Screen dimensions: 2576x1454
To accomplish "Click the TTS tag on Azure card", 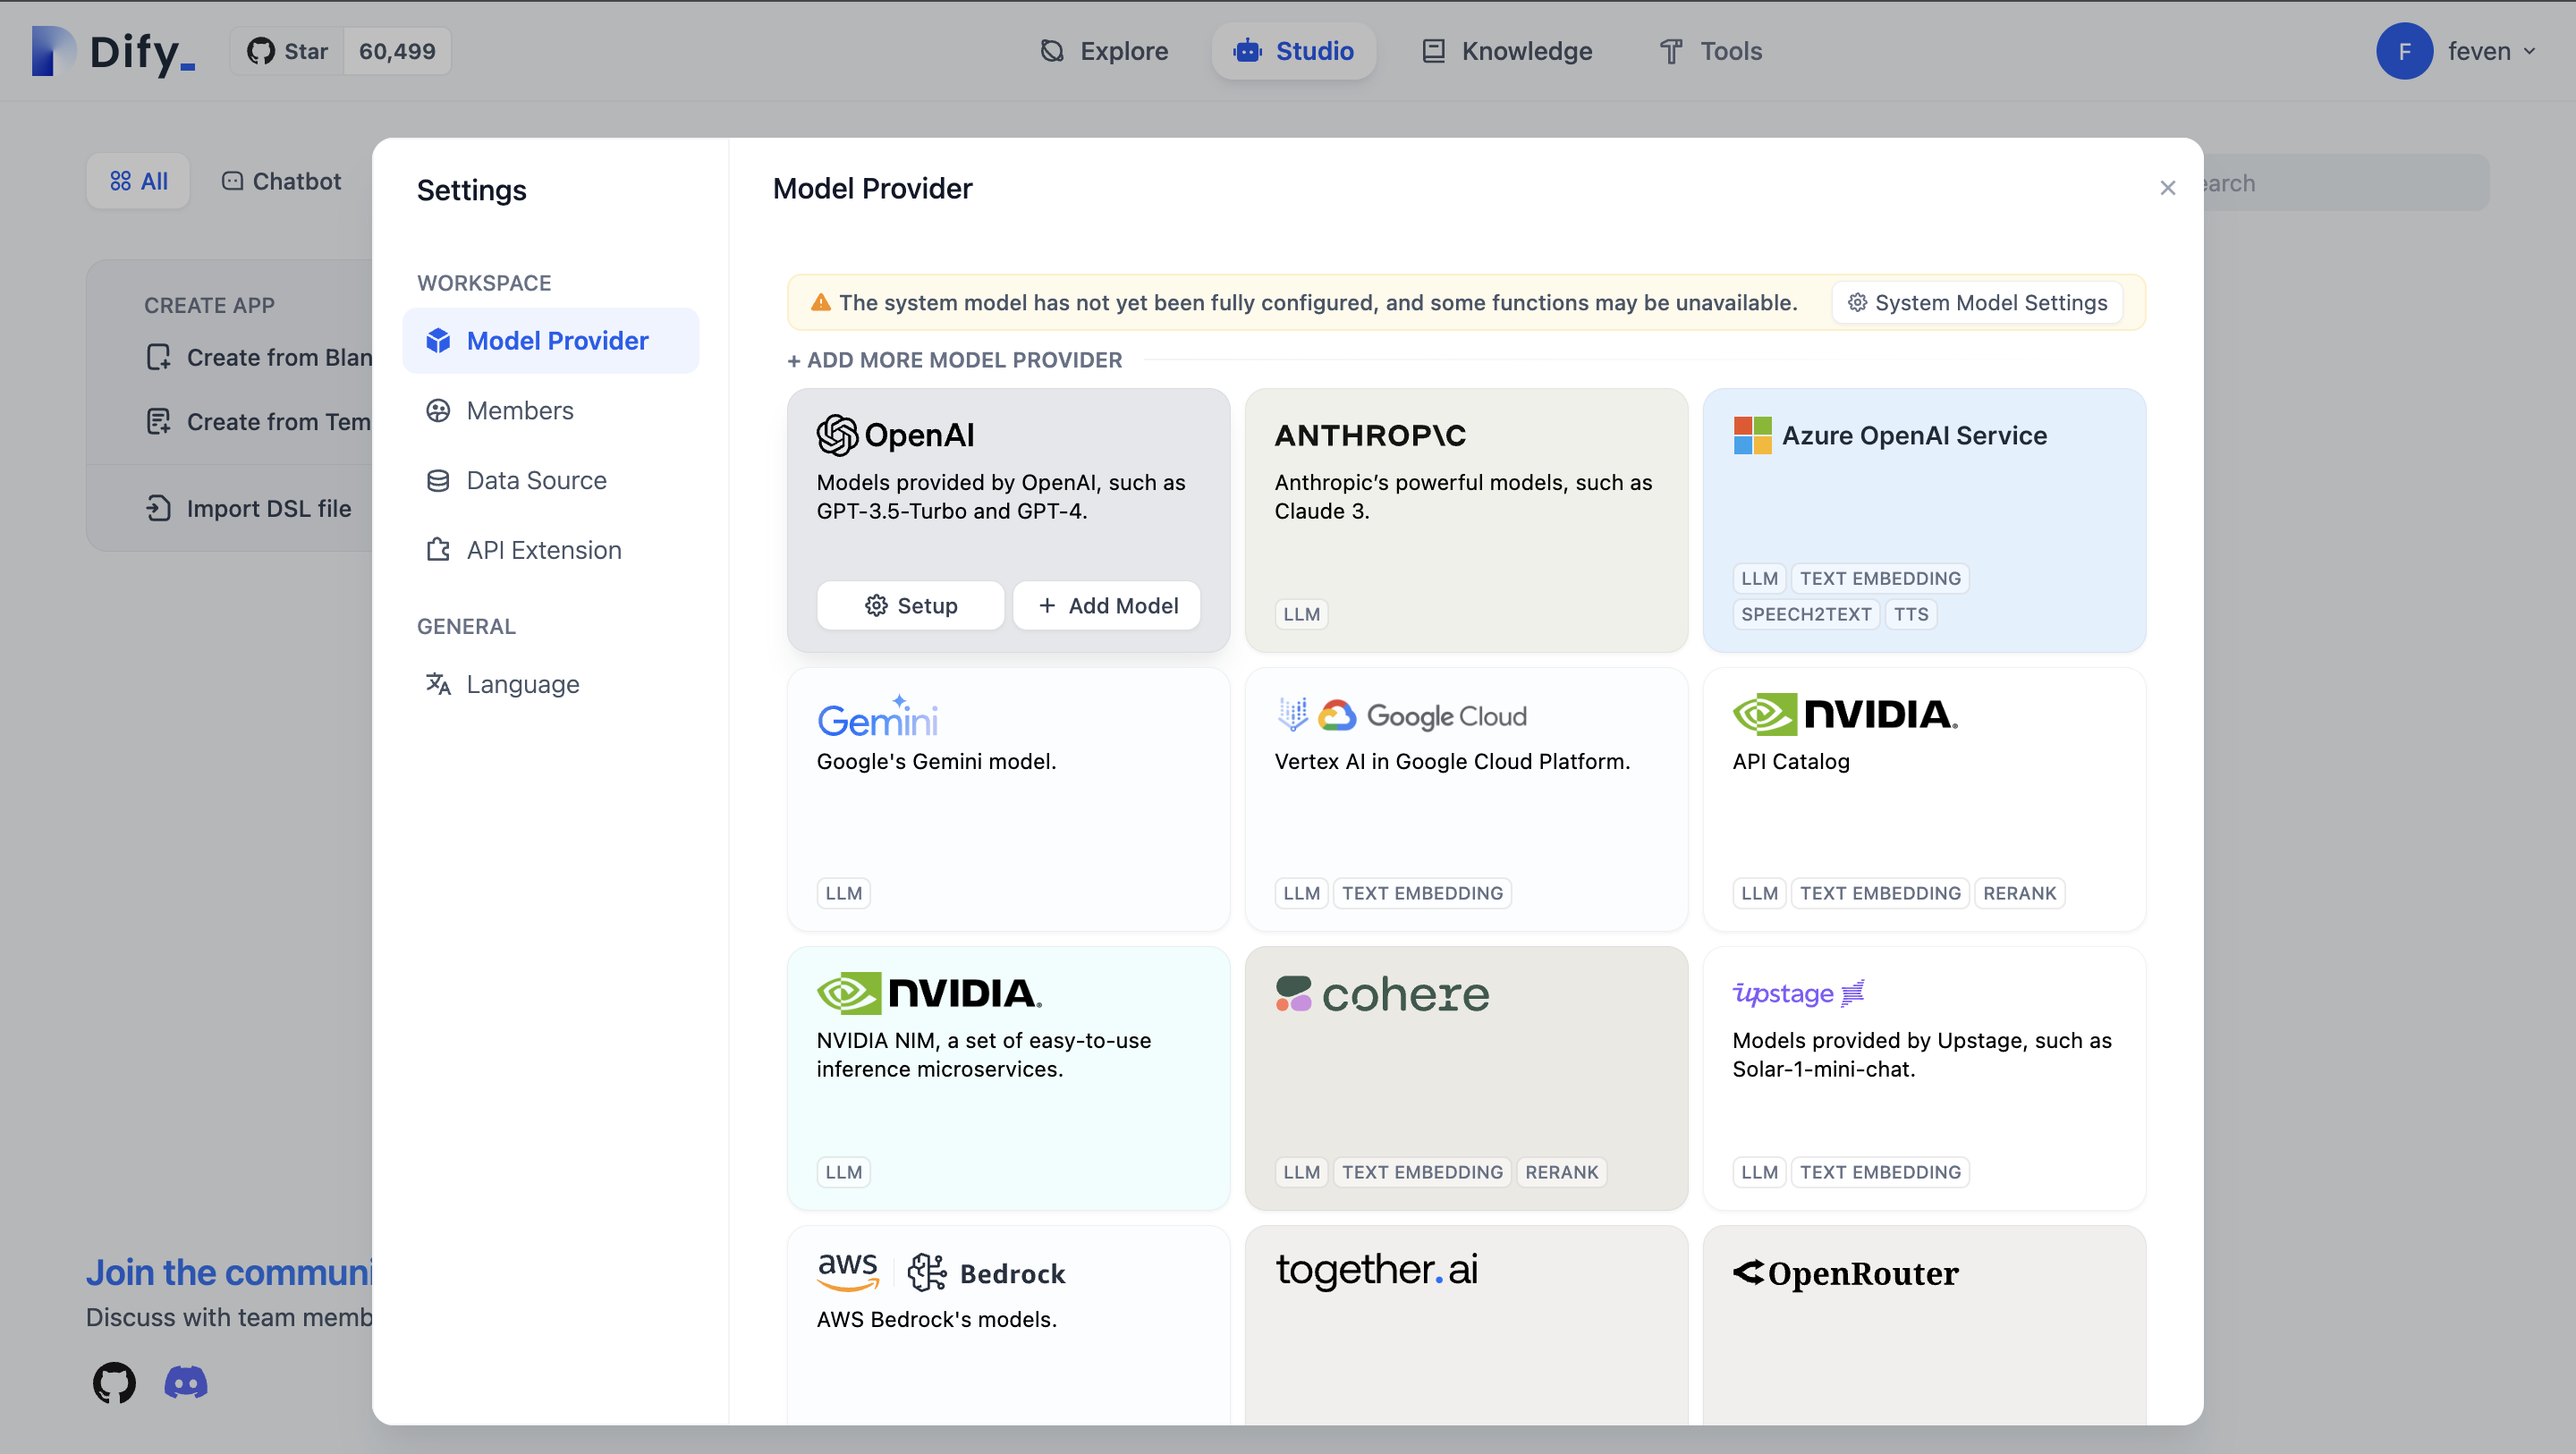I will (x=1910, y=614).
